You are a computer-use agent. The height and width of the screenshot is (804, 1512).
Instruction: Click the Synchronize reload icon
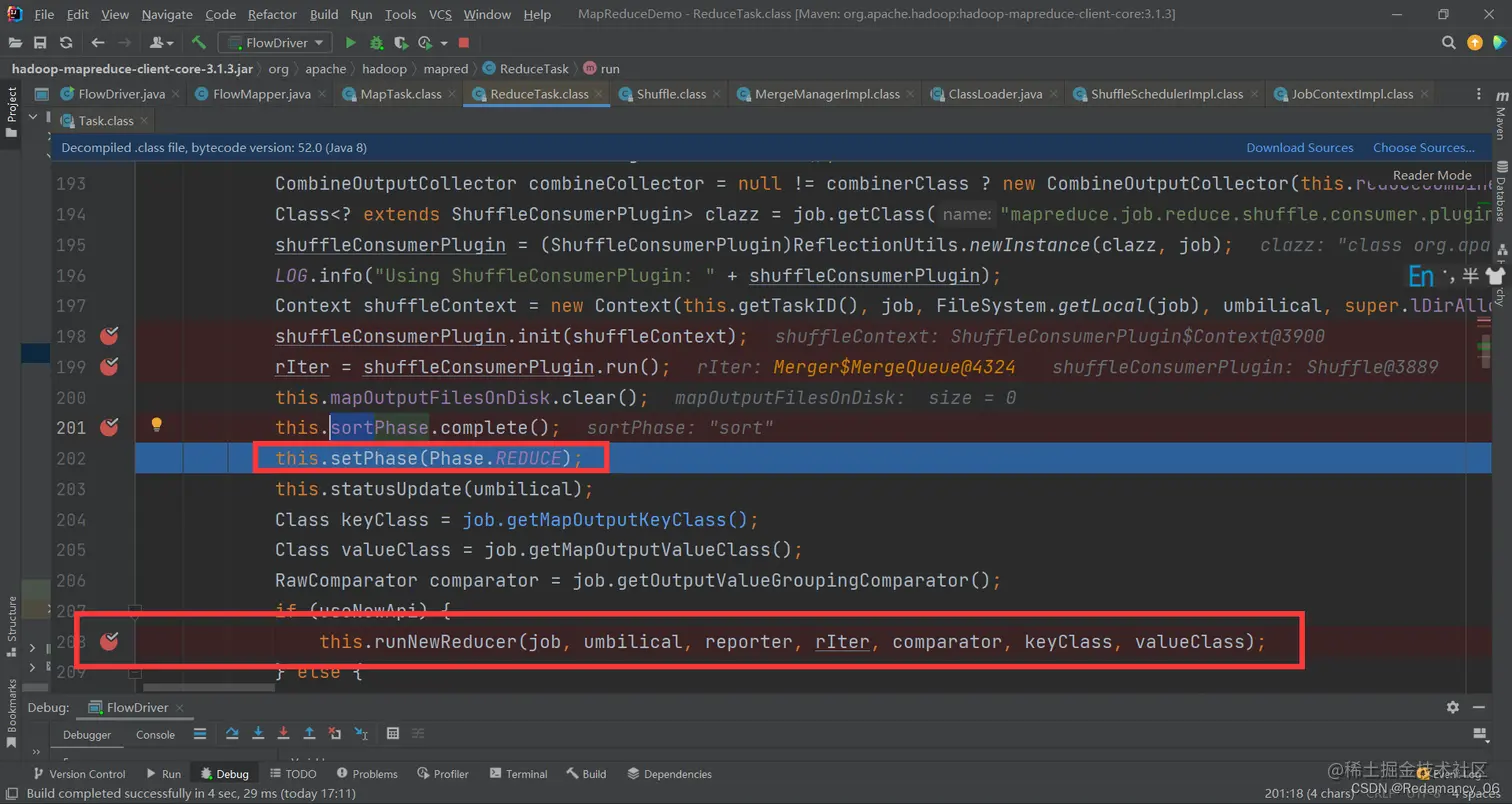(x=66, y=43)
